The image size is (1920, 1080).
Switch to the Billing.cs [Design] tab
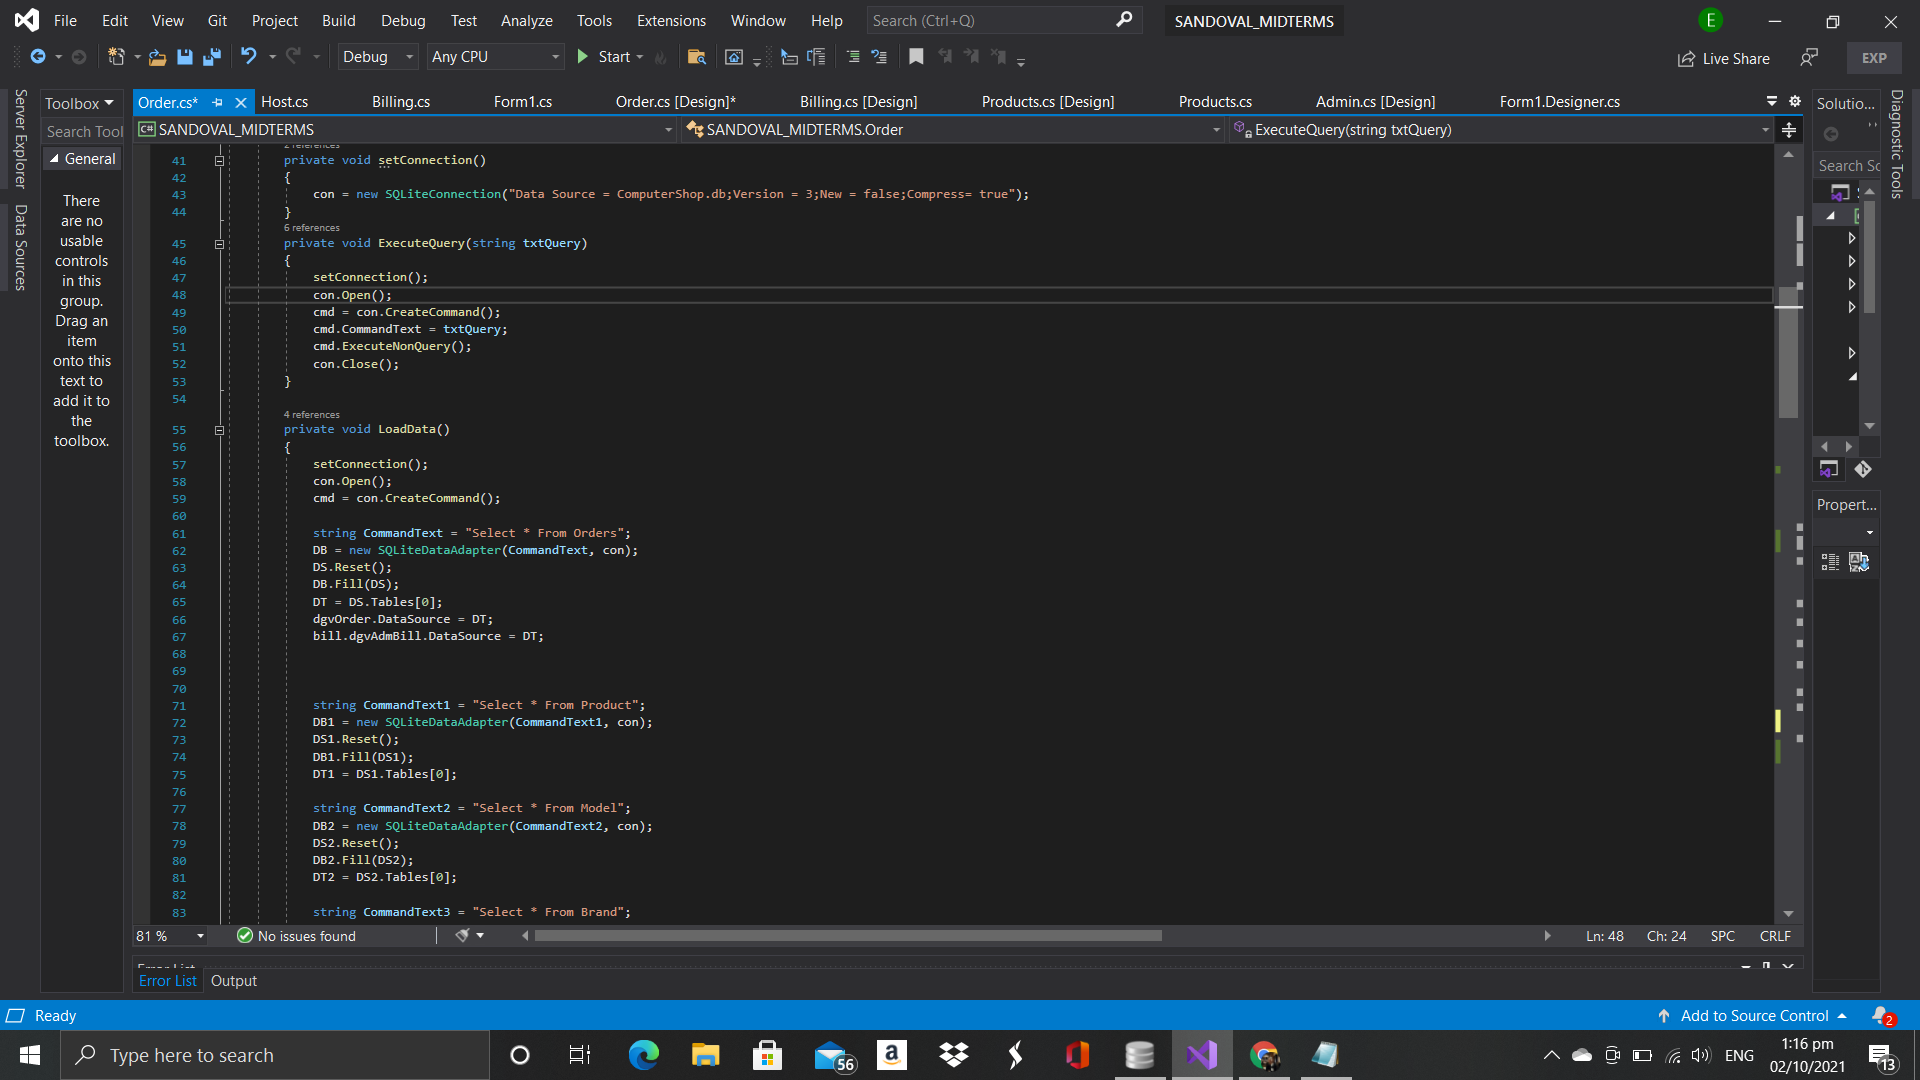(858, 102)
